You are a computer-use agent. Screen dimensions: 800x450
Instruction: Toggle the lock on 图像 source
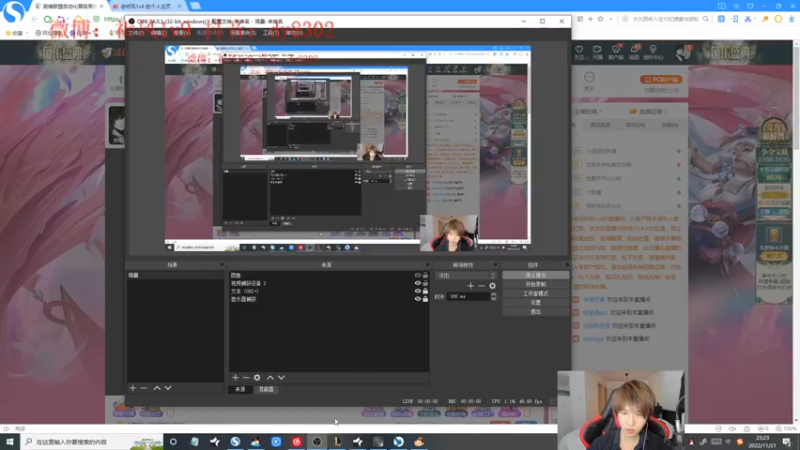click(x=425, y=275)
